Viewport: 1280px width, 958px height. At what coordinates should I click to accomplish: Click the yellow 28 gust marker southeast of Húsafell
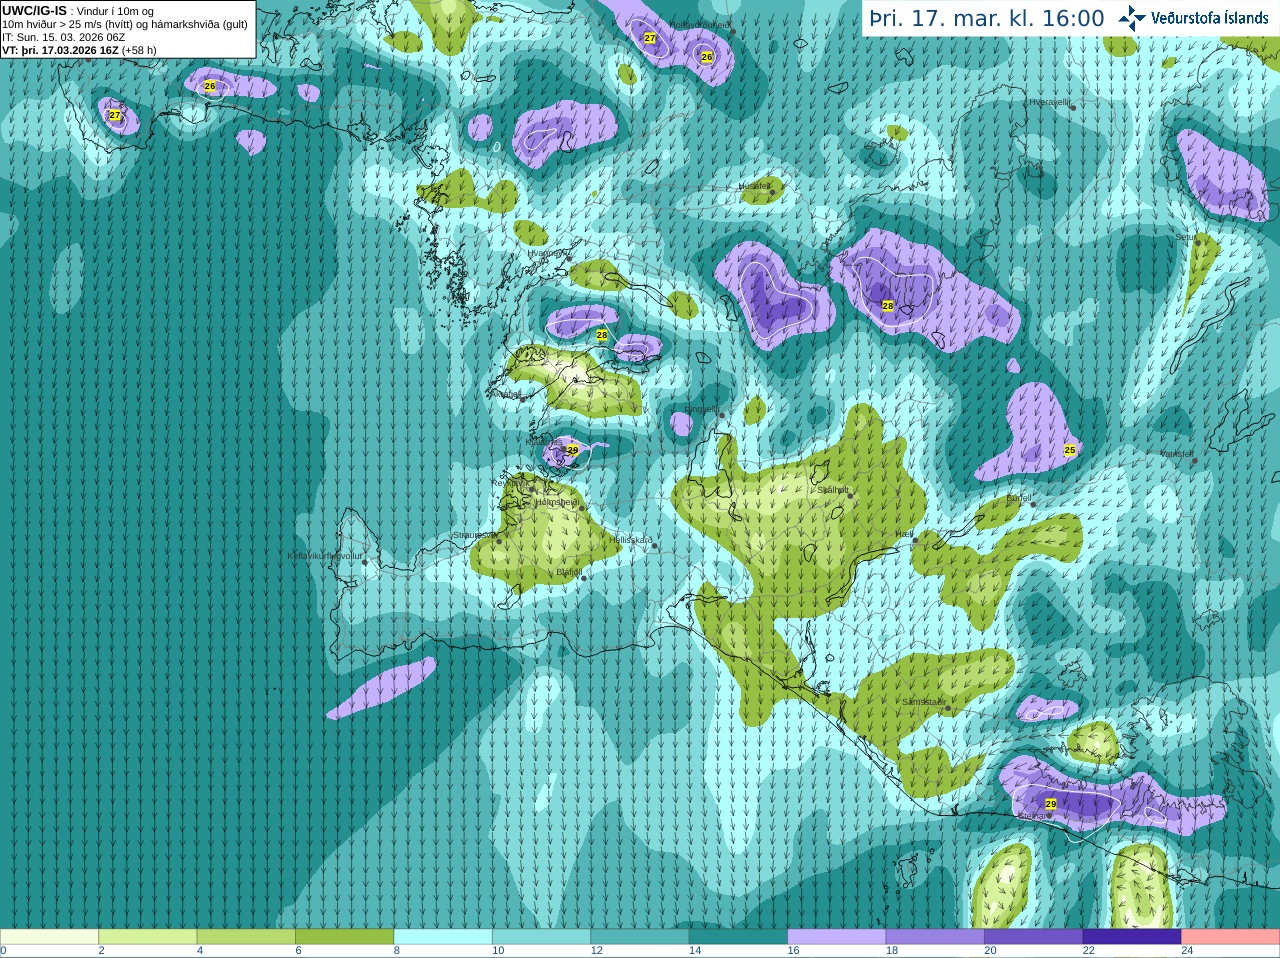coord(888,306)
